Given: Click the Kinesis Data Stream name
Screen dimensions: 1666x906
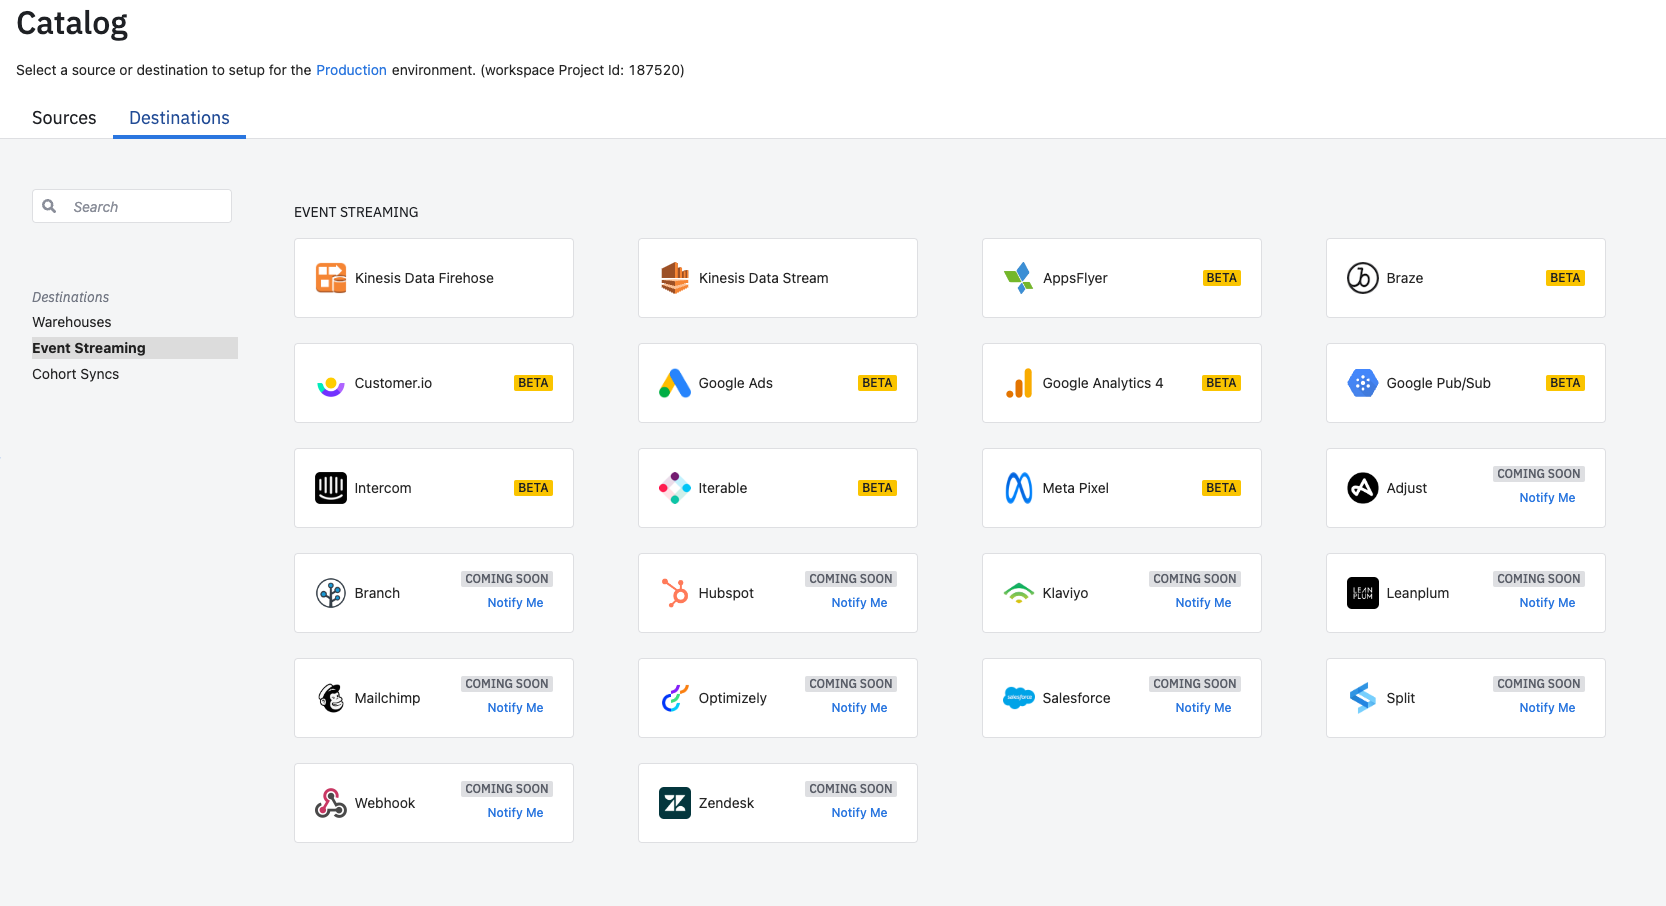Looking at the screenshot, I should pyautogui.click(x=764, y=278).
